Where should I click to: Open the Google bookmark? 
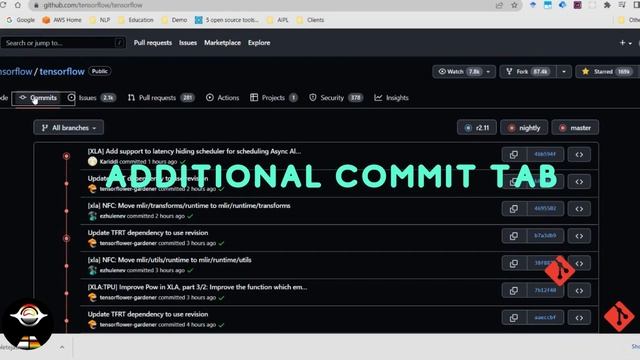coord(20,20)
